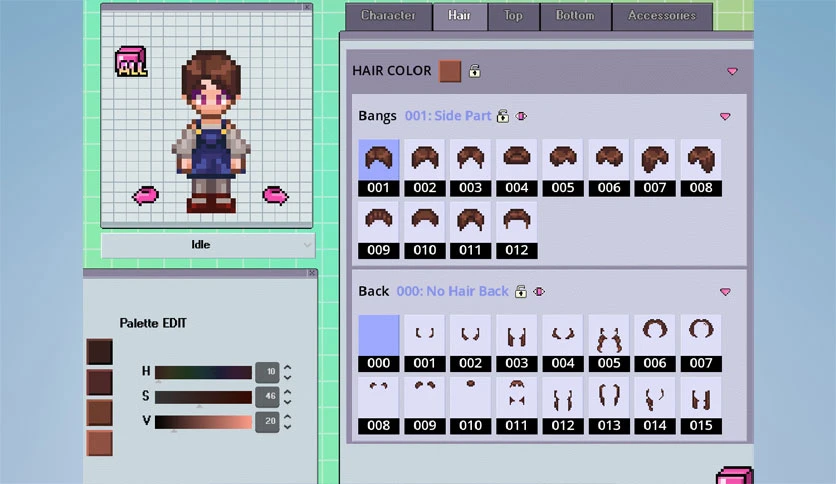Switch to the Top tab

[513, 15]
